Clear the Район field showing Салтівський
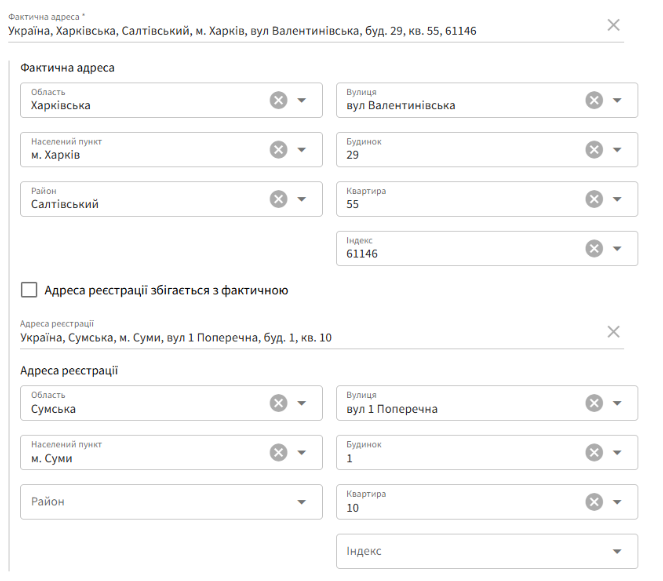This screenshot has height=581, width=663. click(x=278, y=199)
